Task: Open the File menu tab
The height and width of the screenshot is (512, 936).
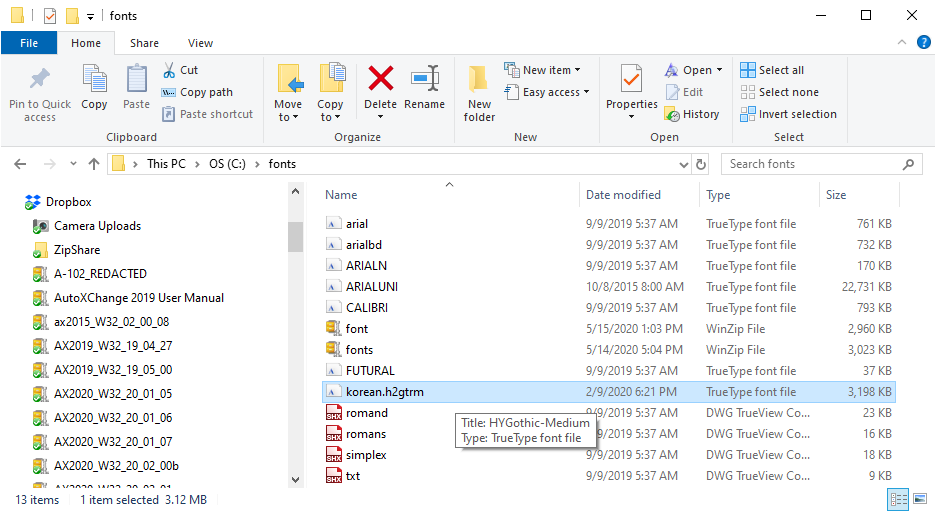Action: tap(29, 43)
